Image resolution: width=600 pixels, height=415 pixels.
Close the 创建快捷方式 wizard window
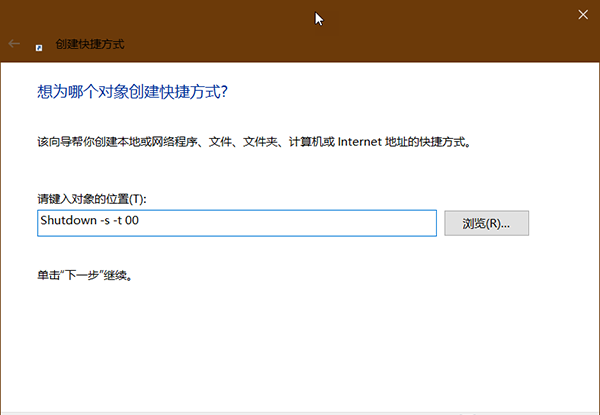583,14
